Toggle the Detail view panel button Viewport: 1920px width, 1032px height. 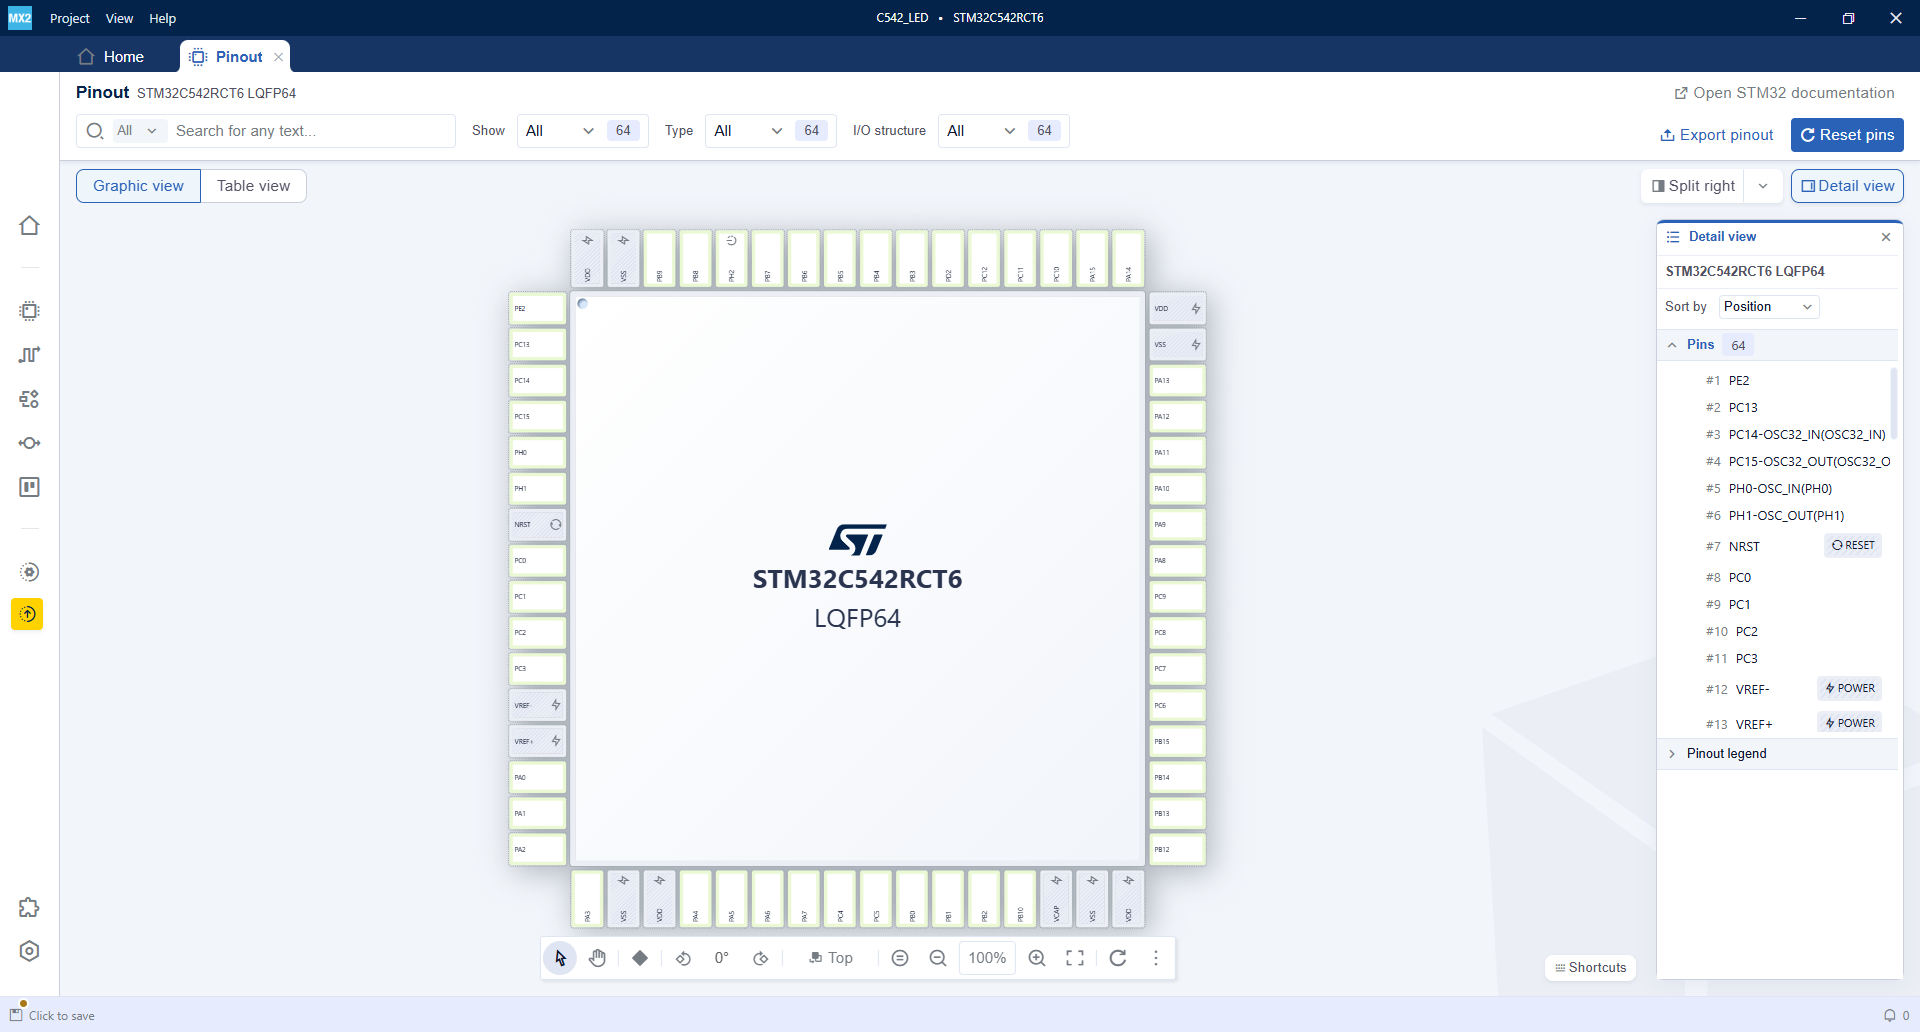tap(1847, 186)
